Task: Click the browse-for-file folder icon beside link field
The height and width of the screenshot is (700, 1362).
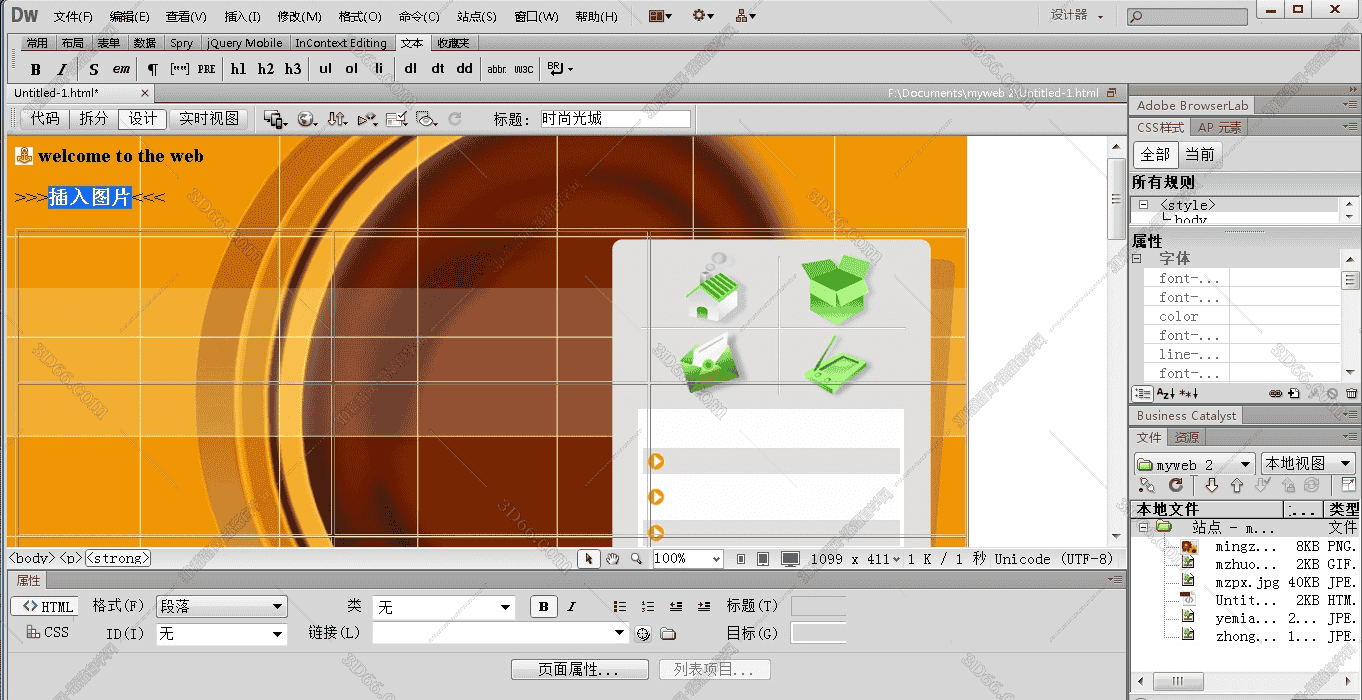Action: click(668, 633)
